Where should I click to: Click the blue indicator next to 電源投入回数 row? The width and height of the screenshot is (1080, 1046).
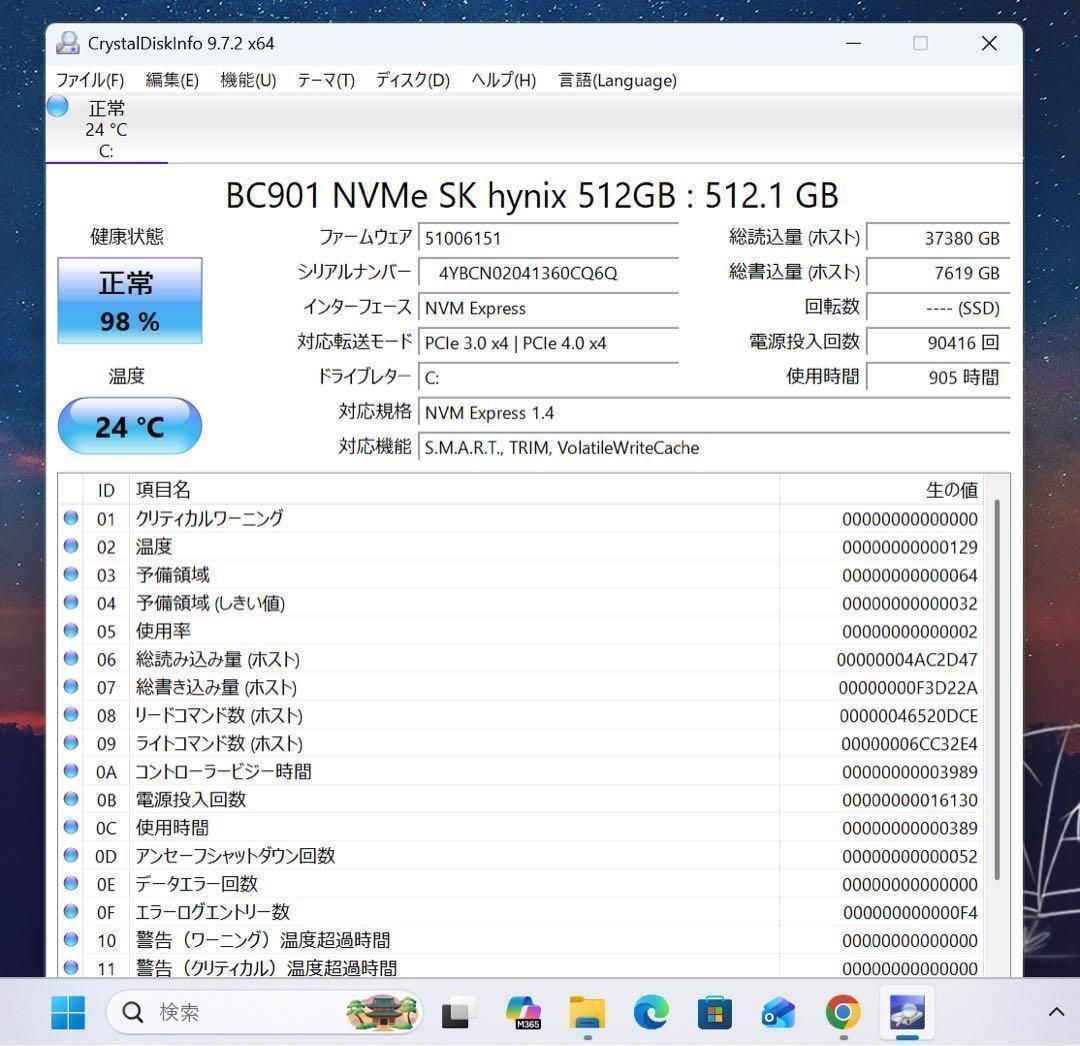point(70,799)
